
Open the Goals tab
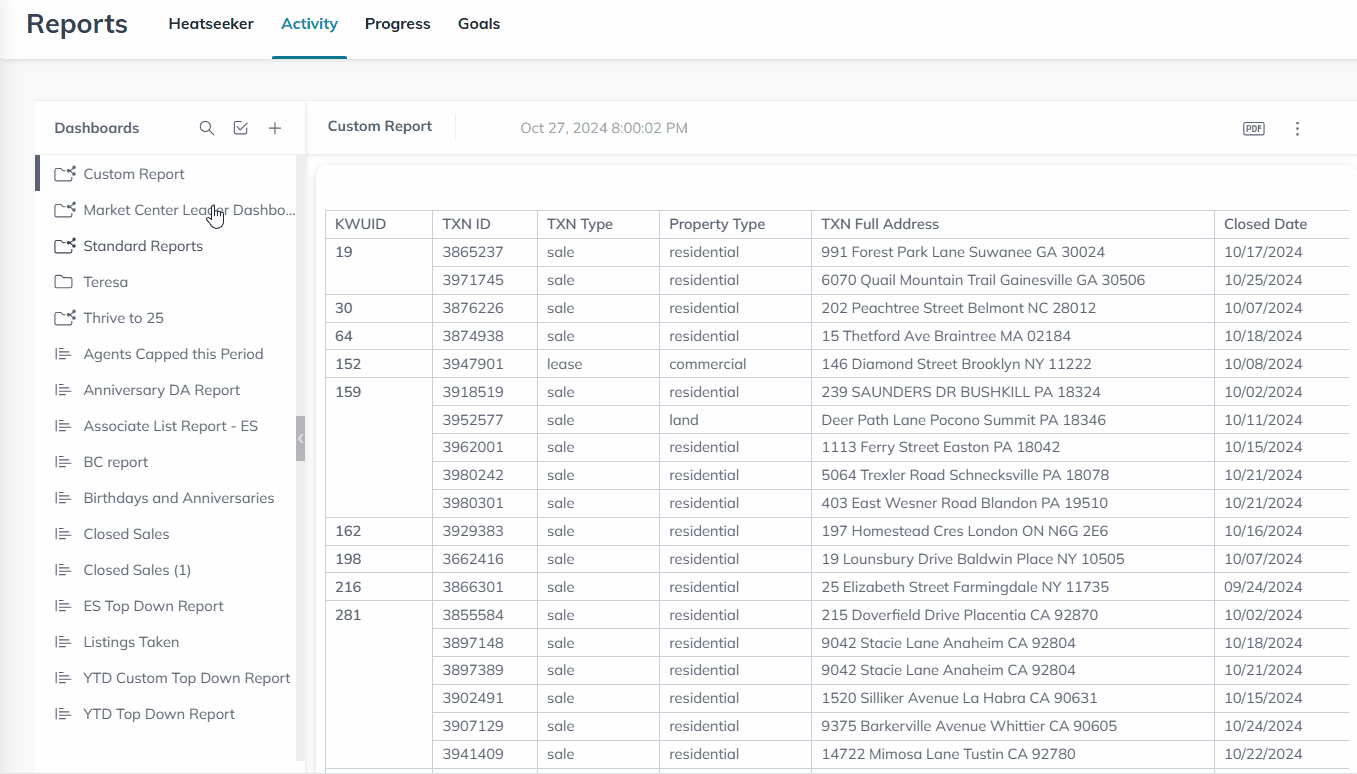479,24
